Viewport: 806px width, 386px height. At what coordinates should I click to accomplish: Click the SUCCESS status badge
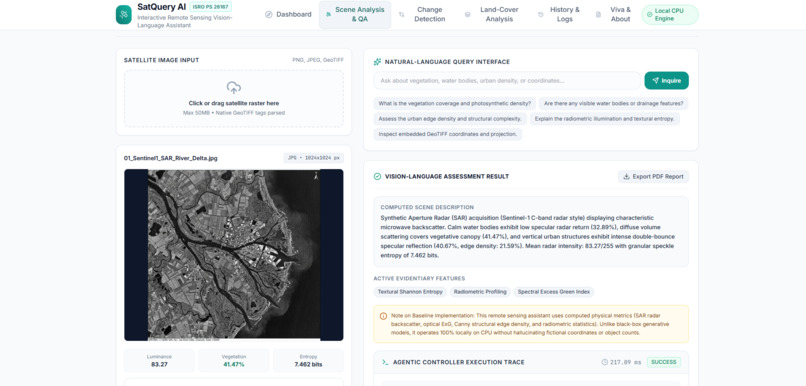[664, 362]
